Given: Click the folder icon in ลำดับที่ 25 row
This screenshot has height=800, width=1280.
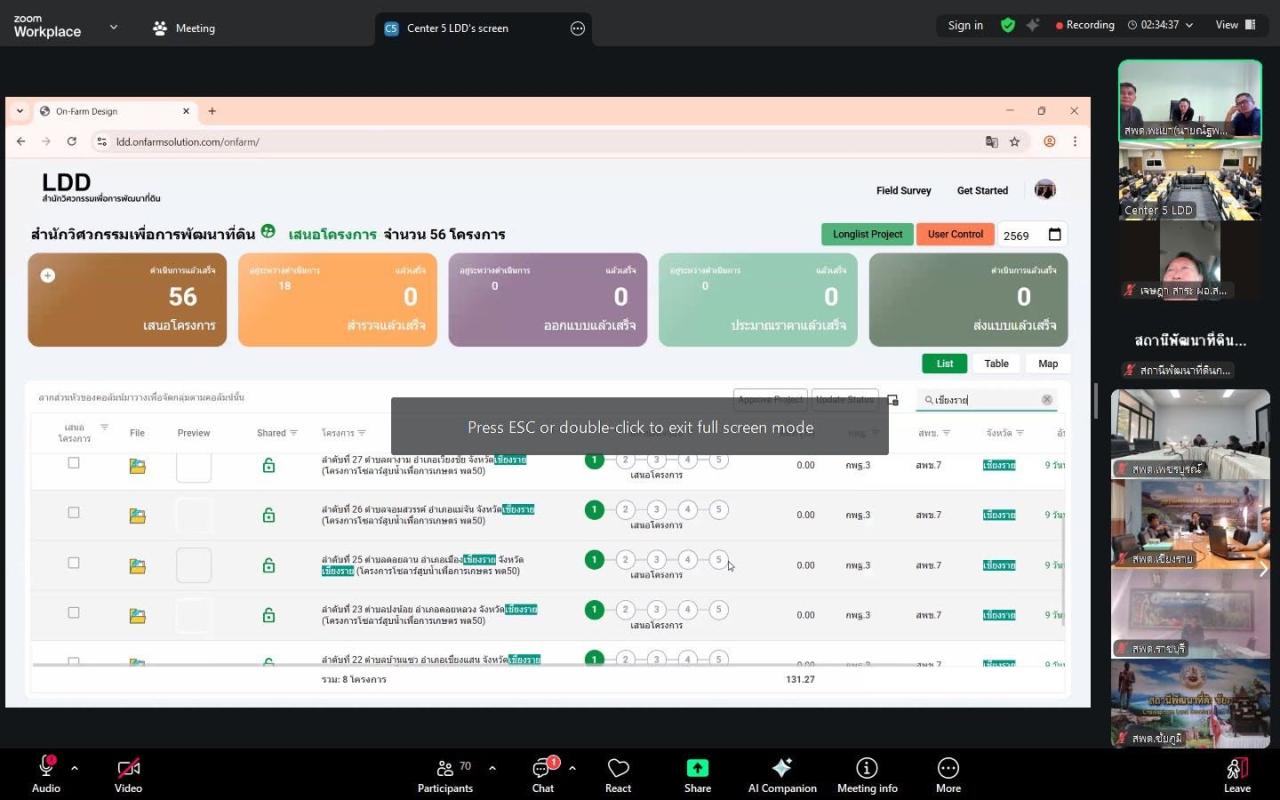Looking at the screenshot, I should [137, 566].
